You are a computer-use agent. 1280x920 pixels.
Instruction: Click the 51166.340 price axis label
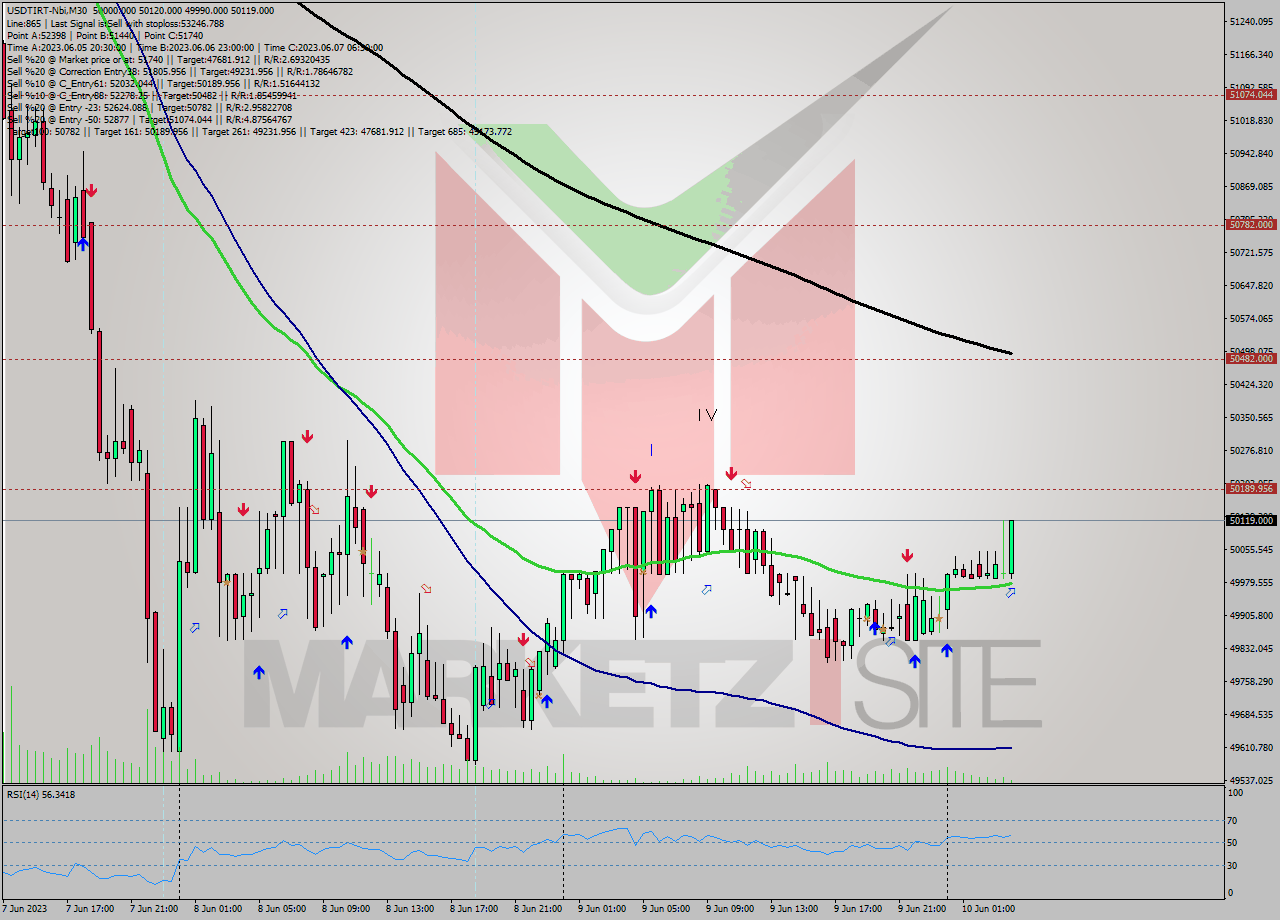(x=1254, y=54)
